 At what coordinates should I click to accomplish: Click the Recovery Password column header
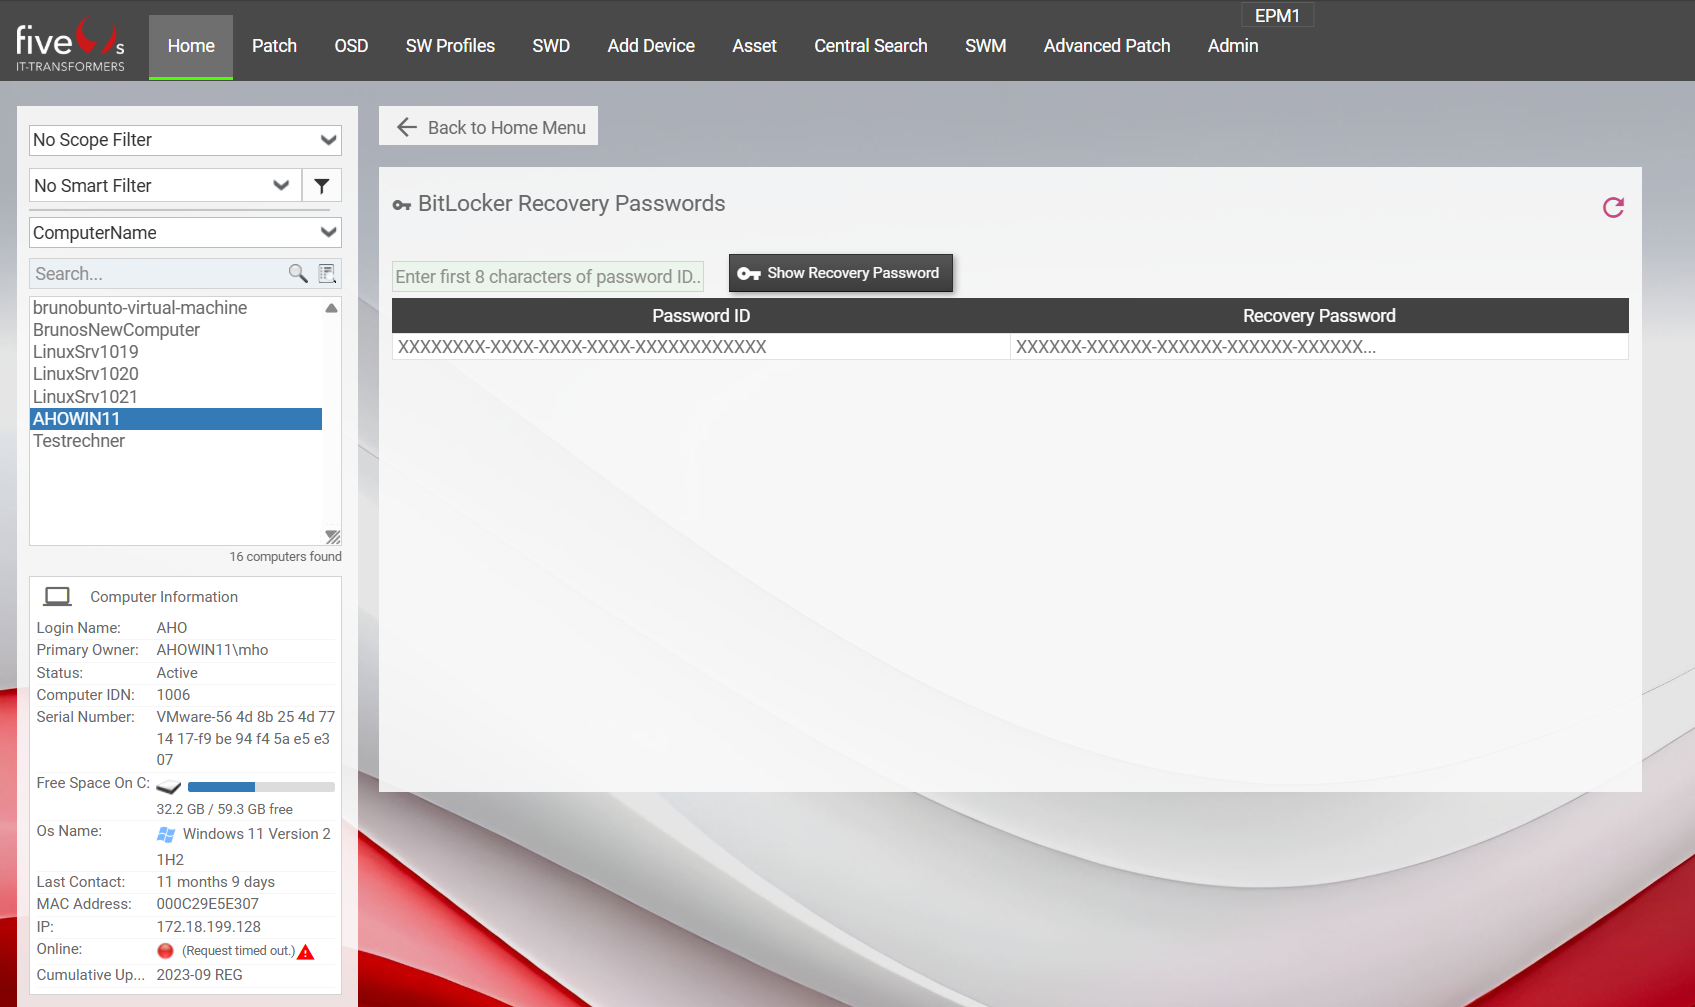(1319, 316)
